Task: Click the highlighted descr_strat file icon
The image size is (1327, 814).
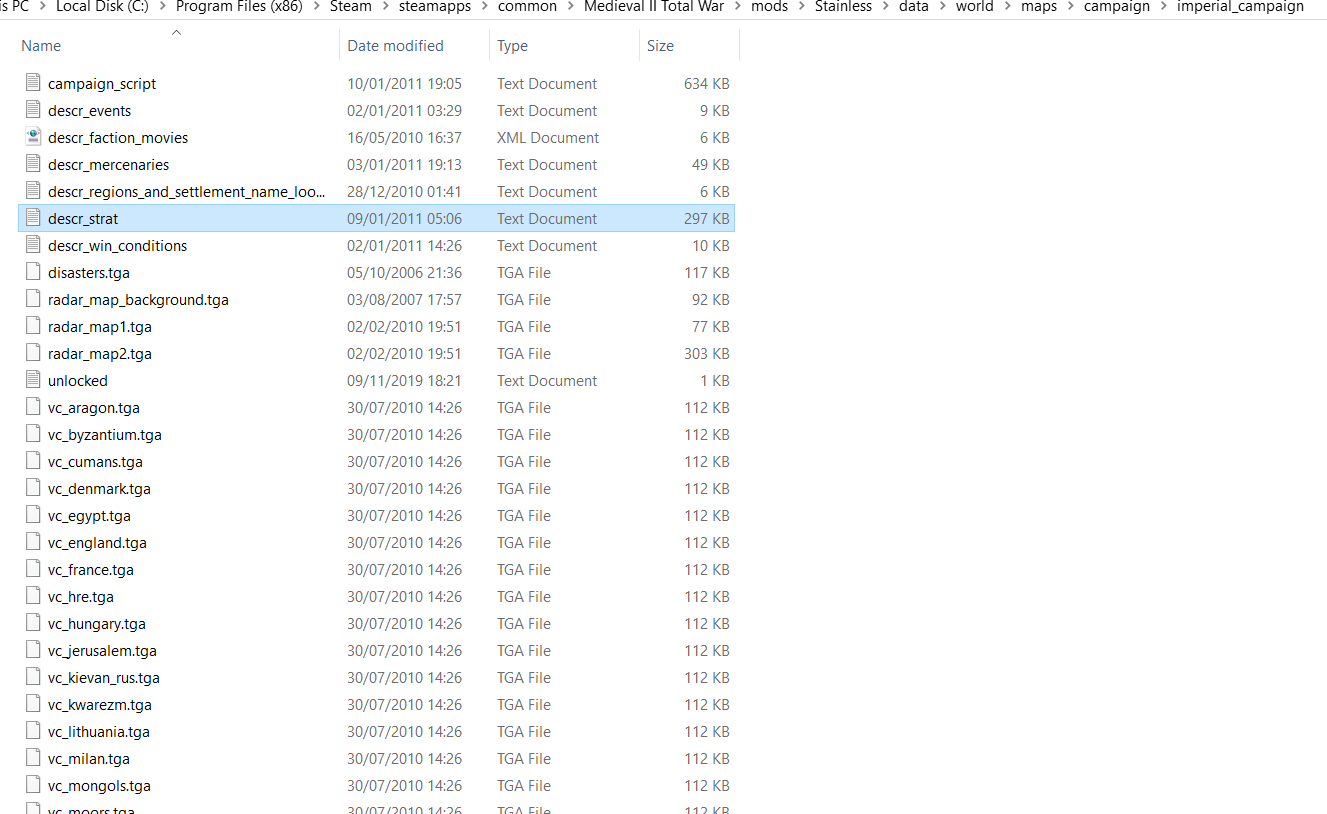Action: [33, 218]
